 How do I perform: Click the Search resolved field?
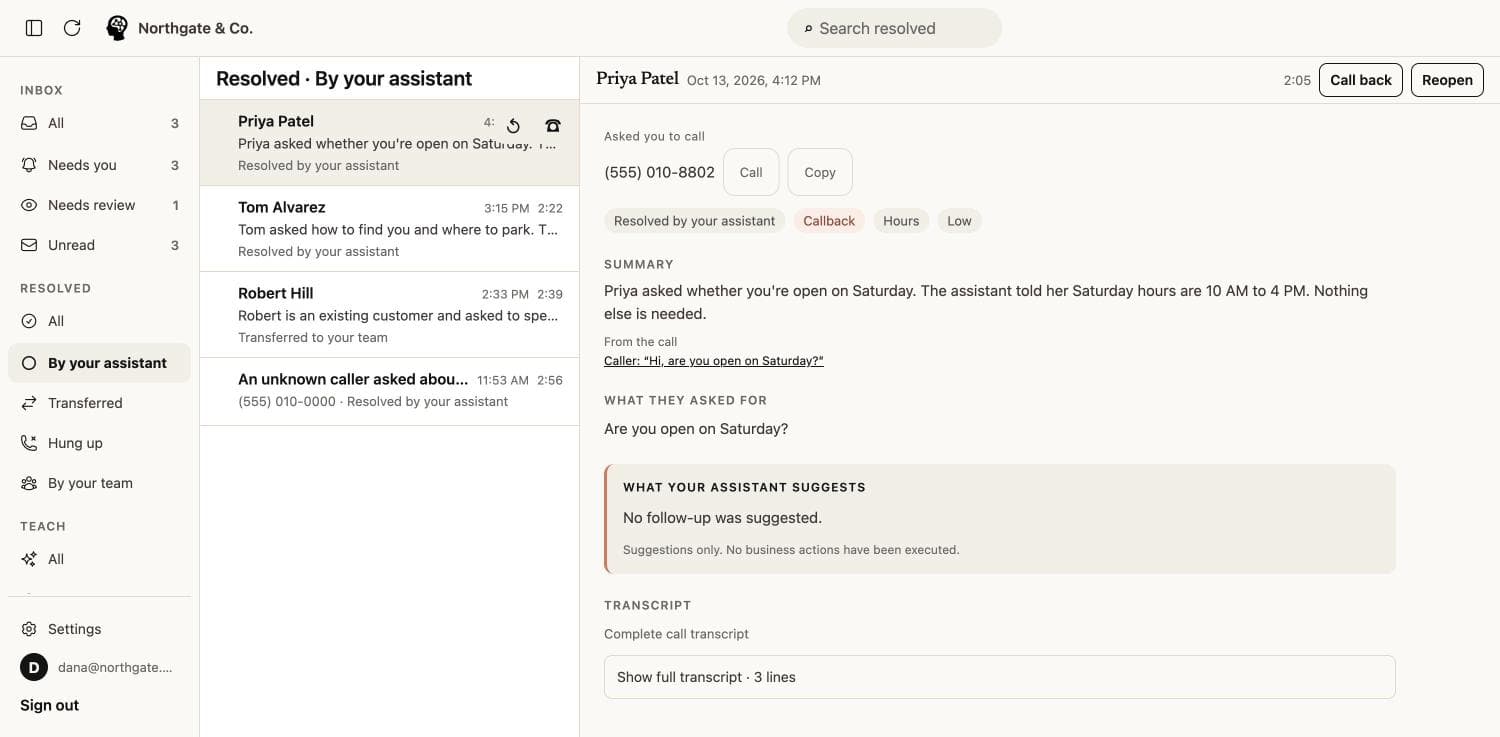pyautogui.click(x=894, y=28)
